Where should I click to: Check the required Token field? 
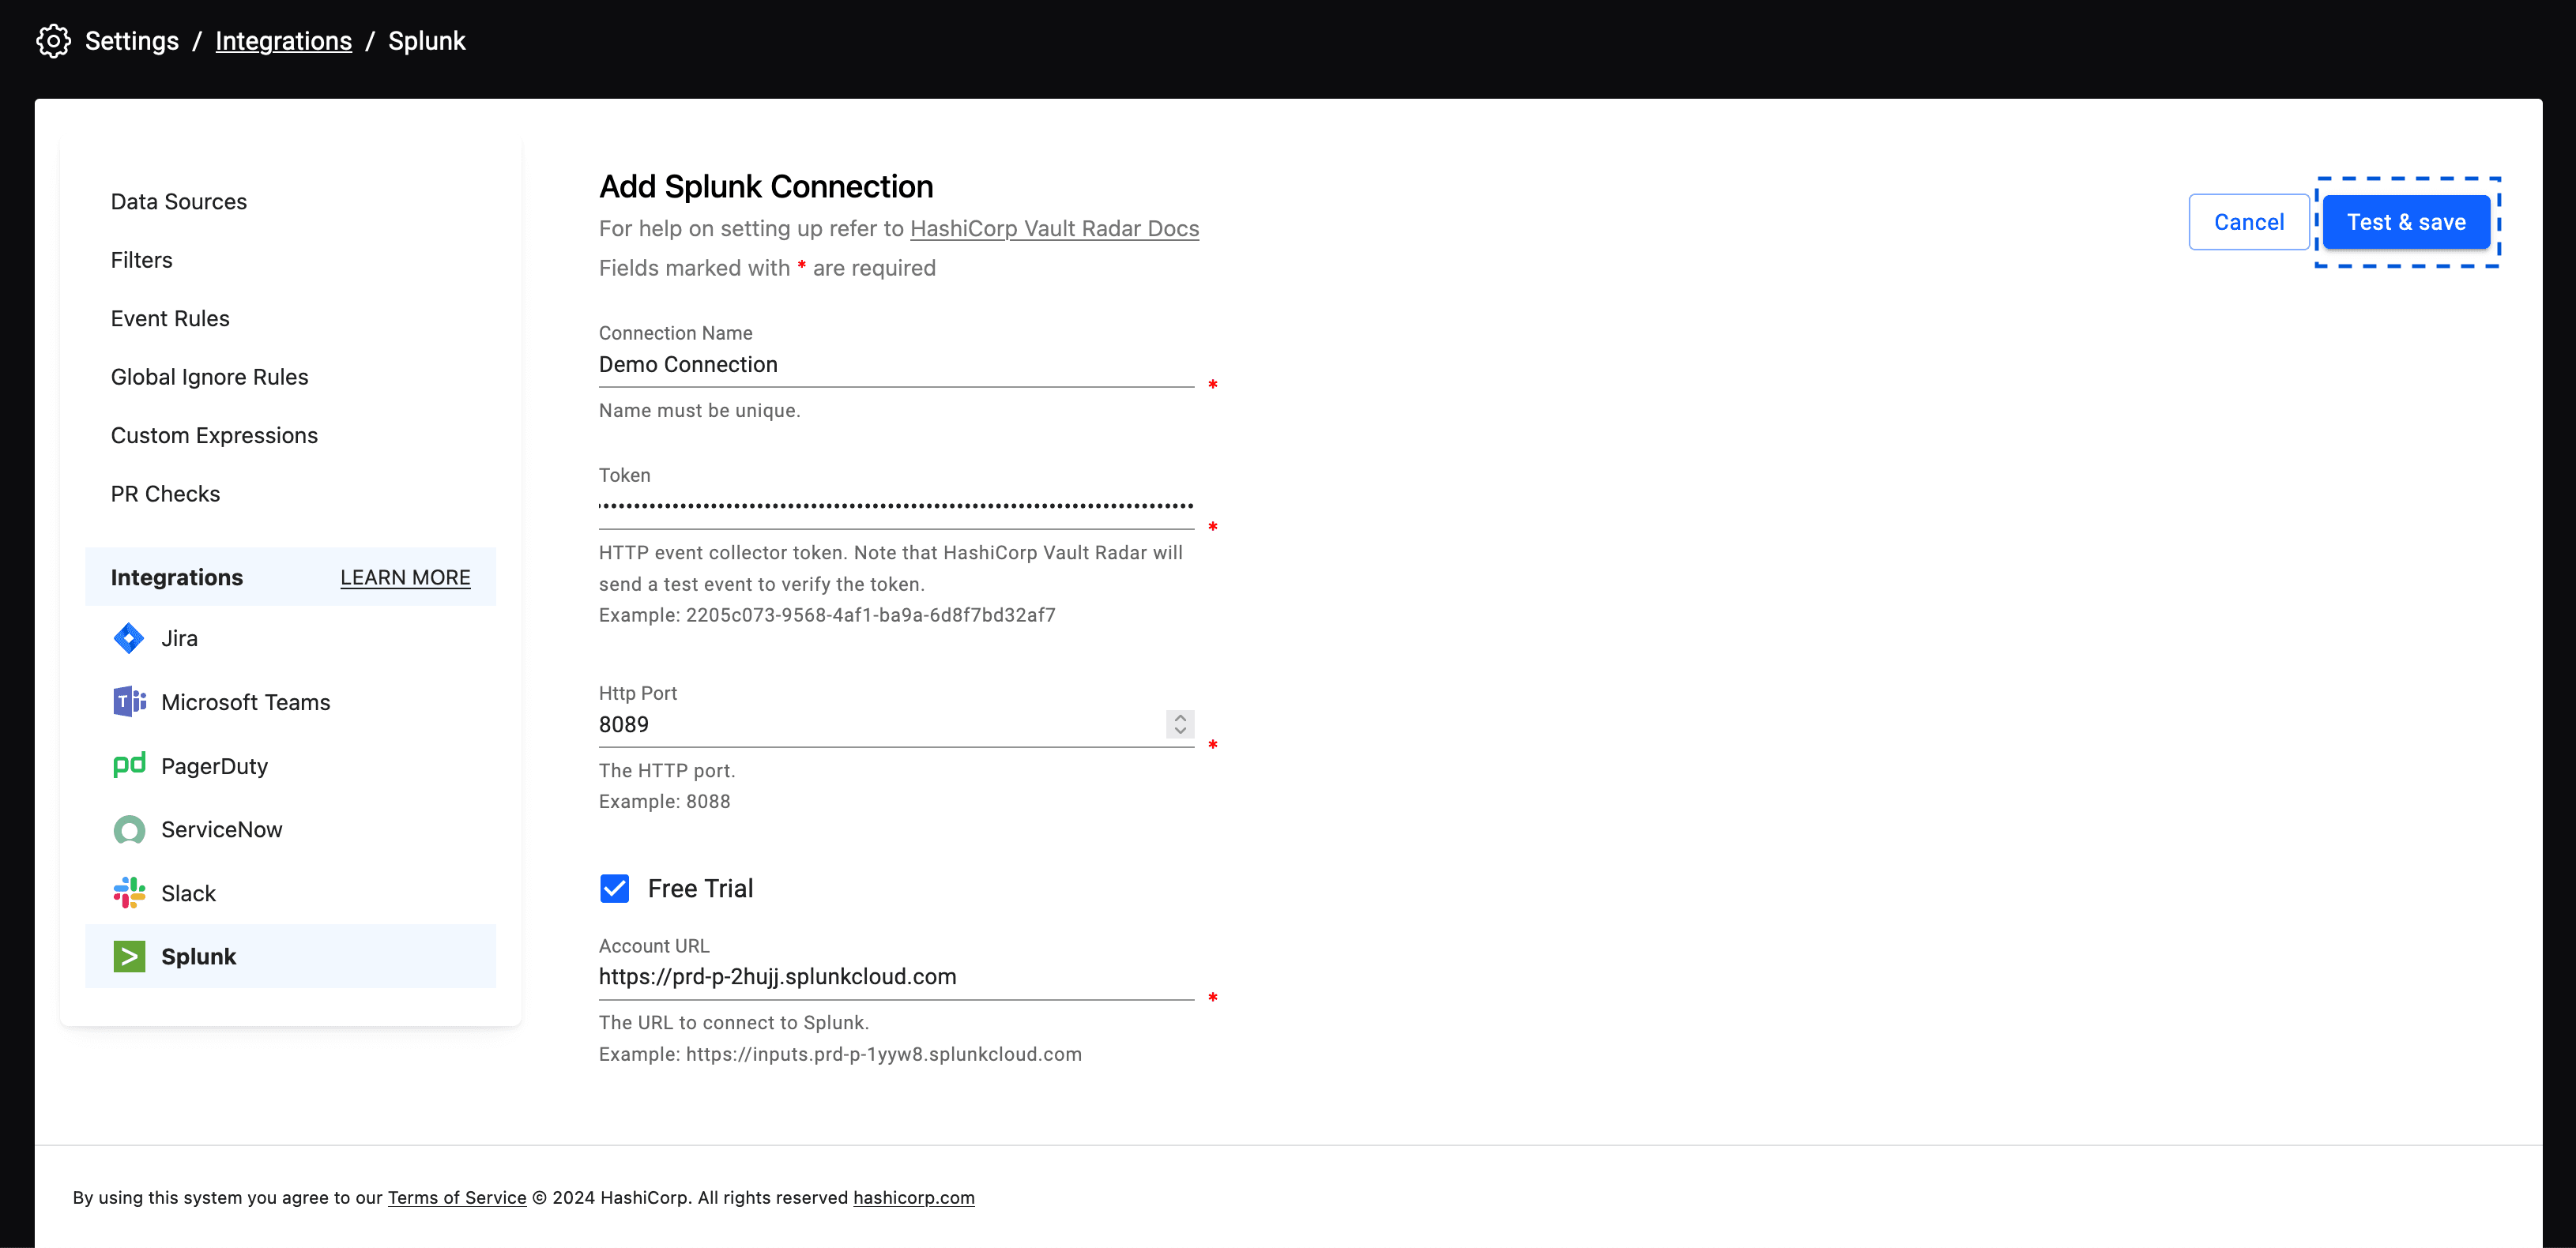(x=897, y=504)
